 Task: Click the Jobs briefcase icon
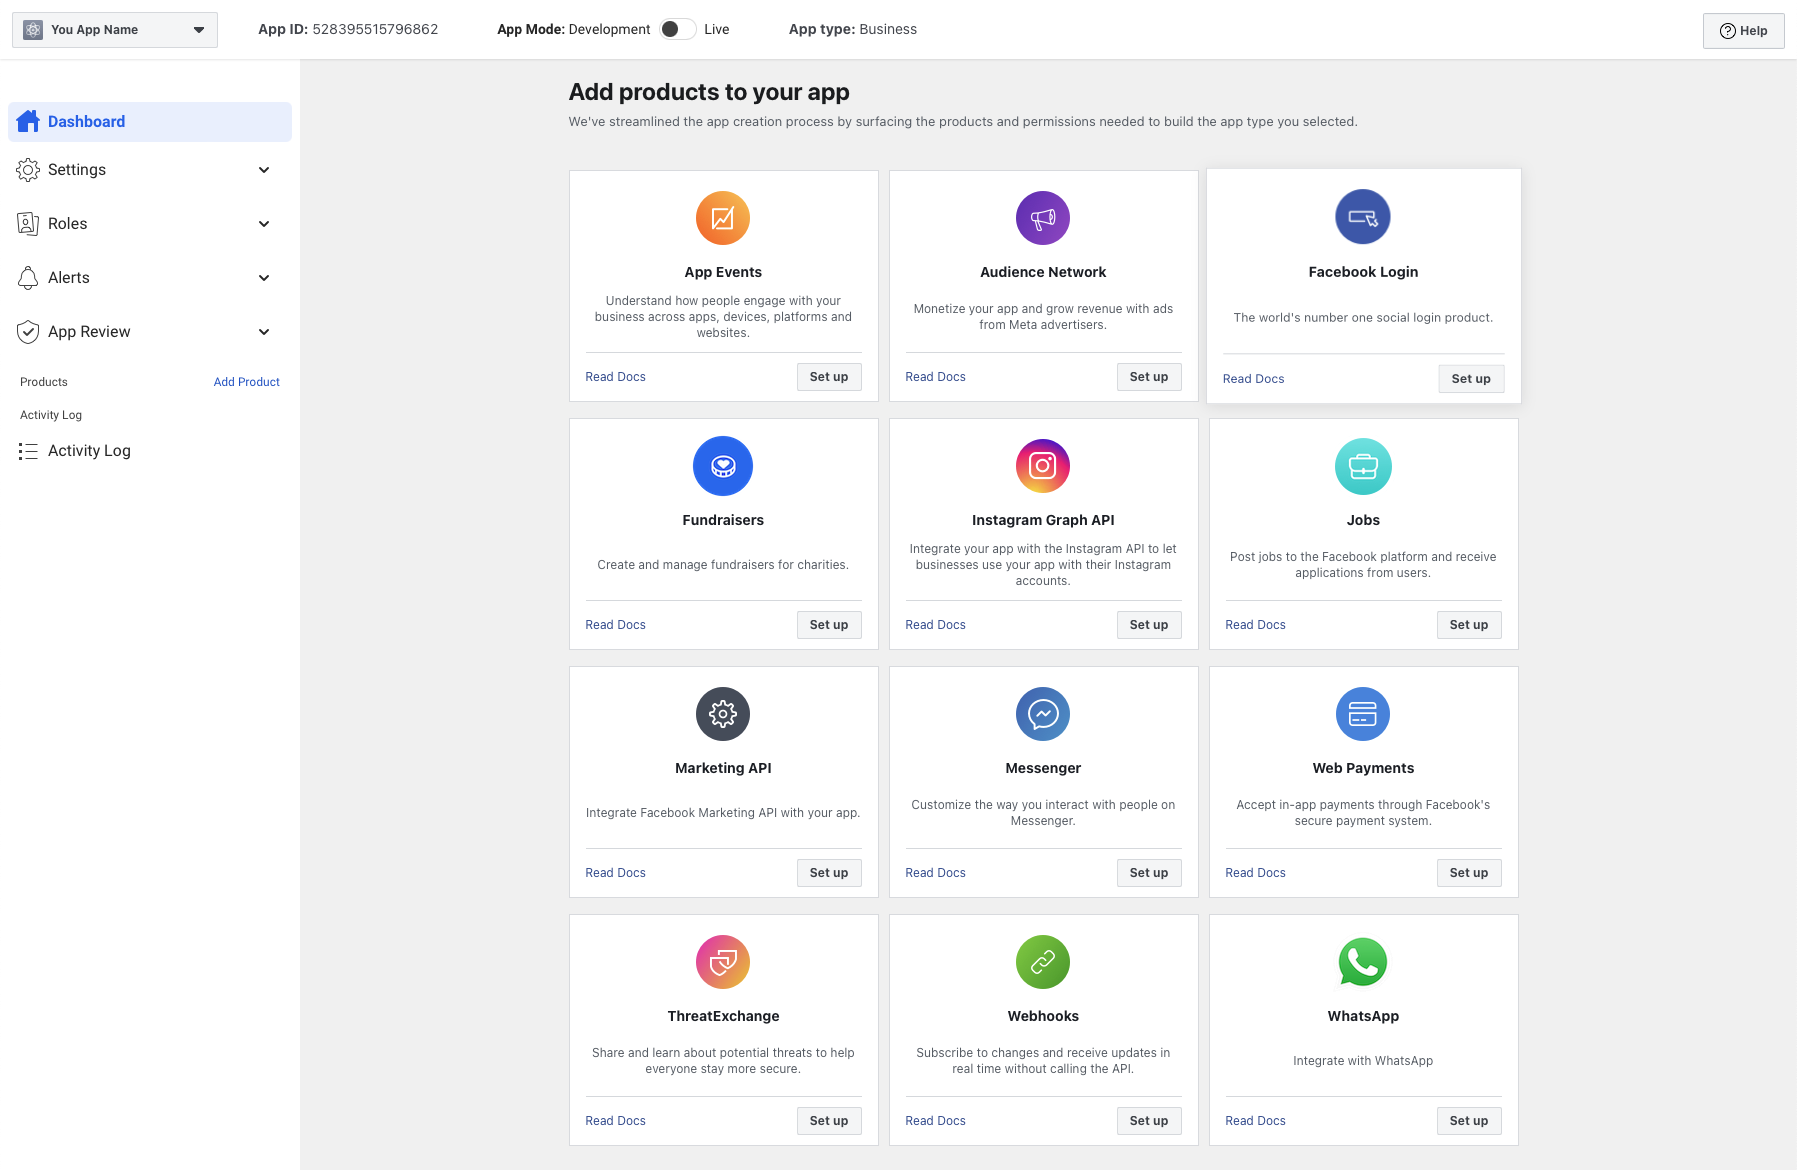1362,466
